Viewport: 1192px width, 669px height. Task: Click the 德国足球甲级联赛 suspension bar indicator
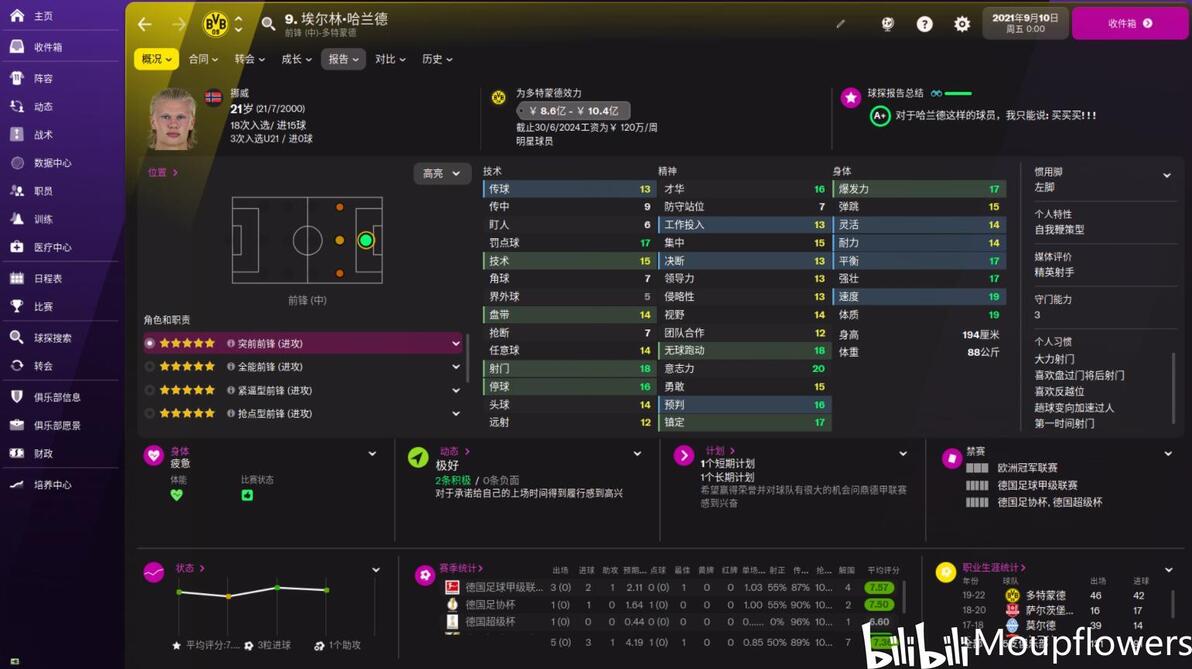coord(977,485)
